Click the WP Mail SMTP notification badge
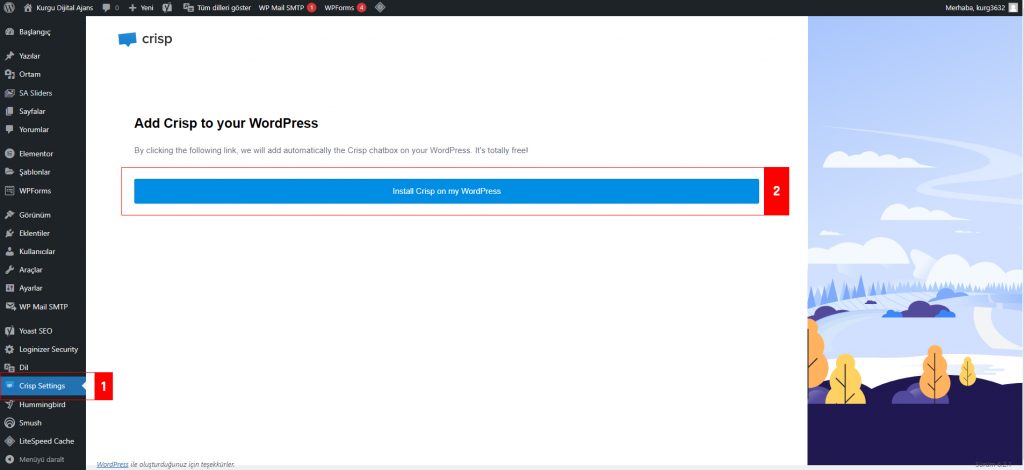1024x470 pixels. click(x=312, y=8)
